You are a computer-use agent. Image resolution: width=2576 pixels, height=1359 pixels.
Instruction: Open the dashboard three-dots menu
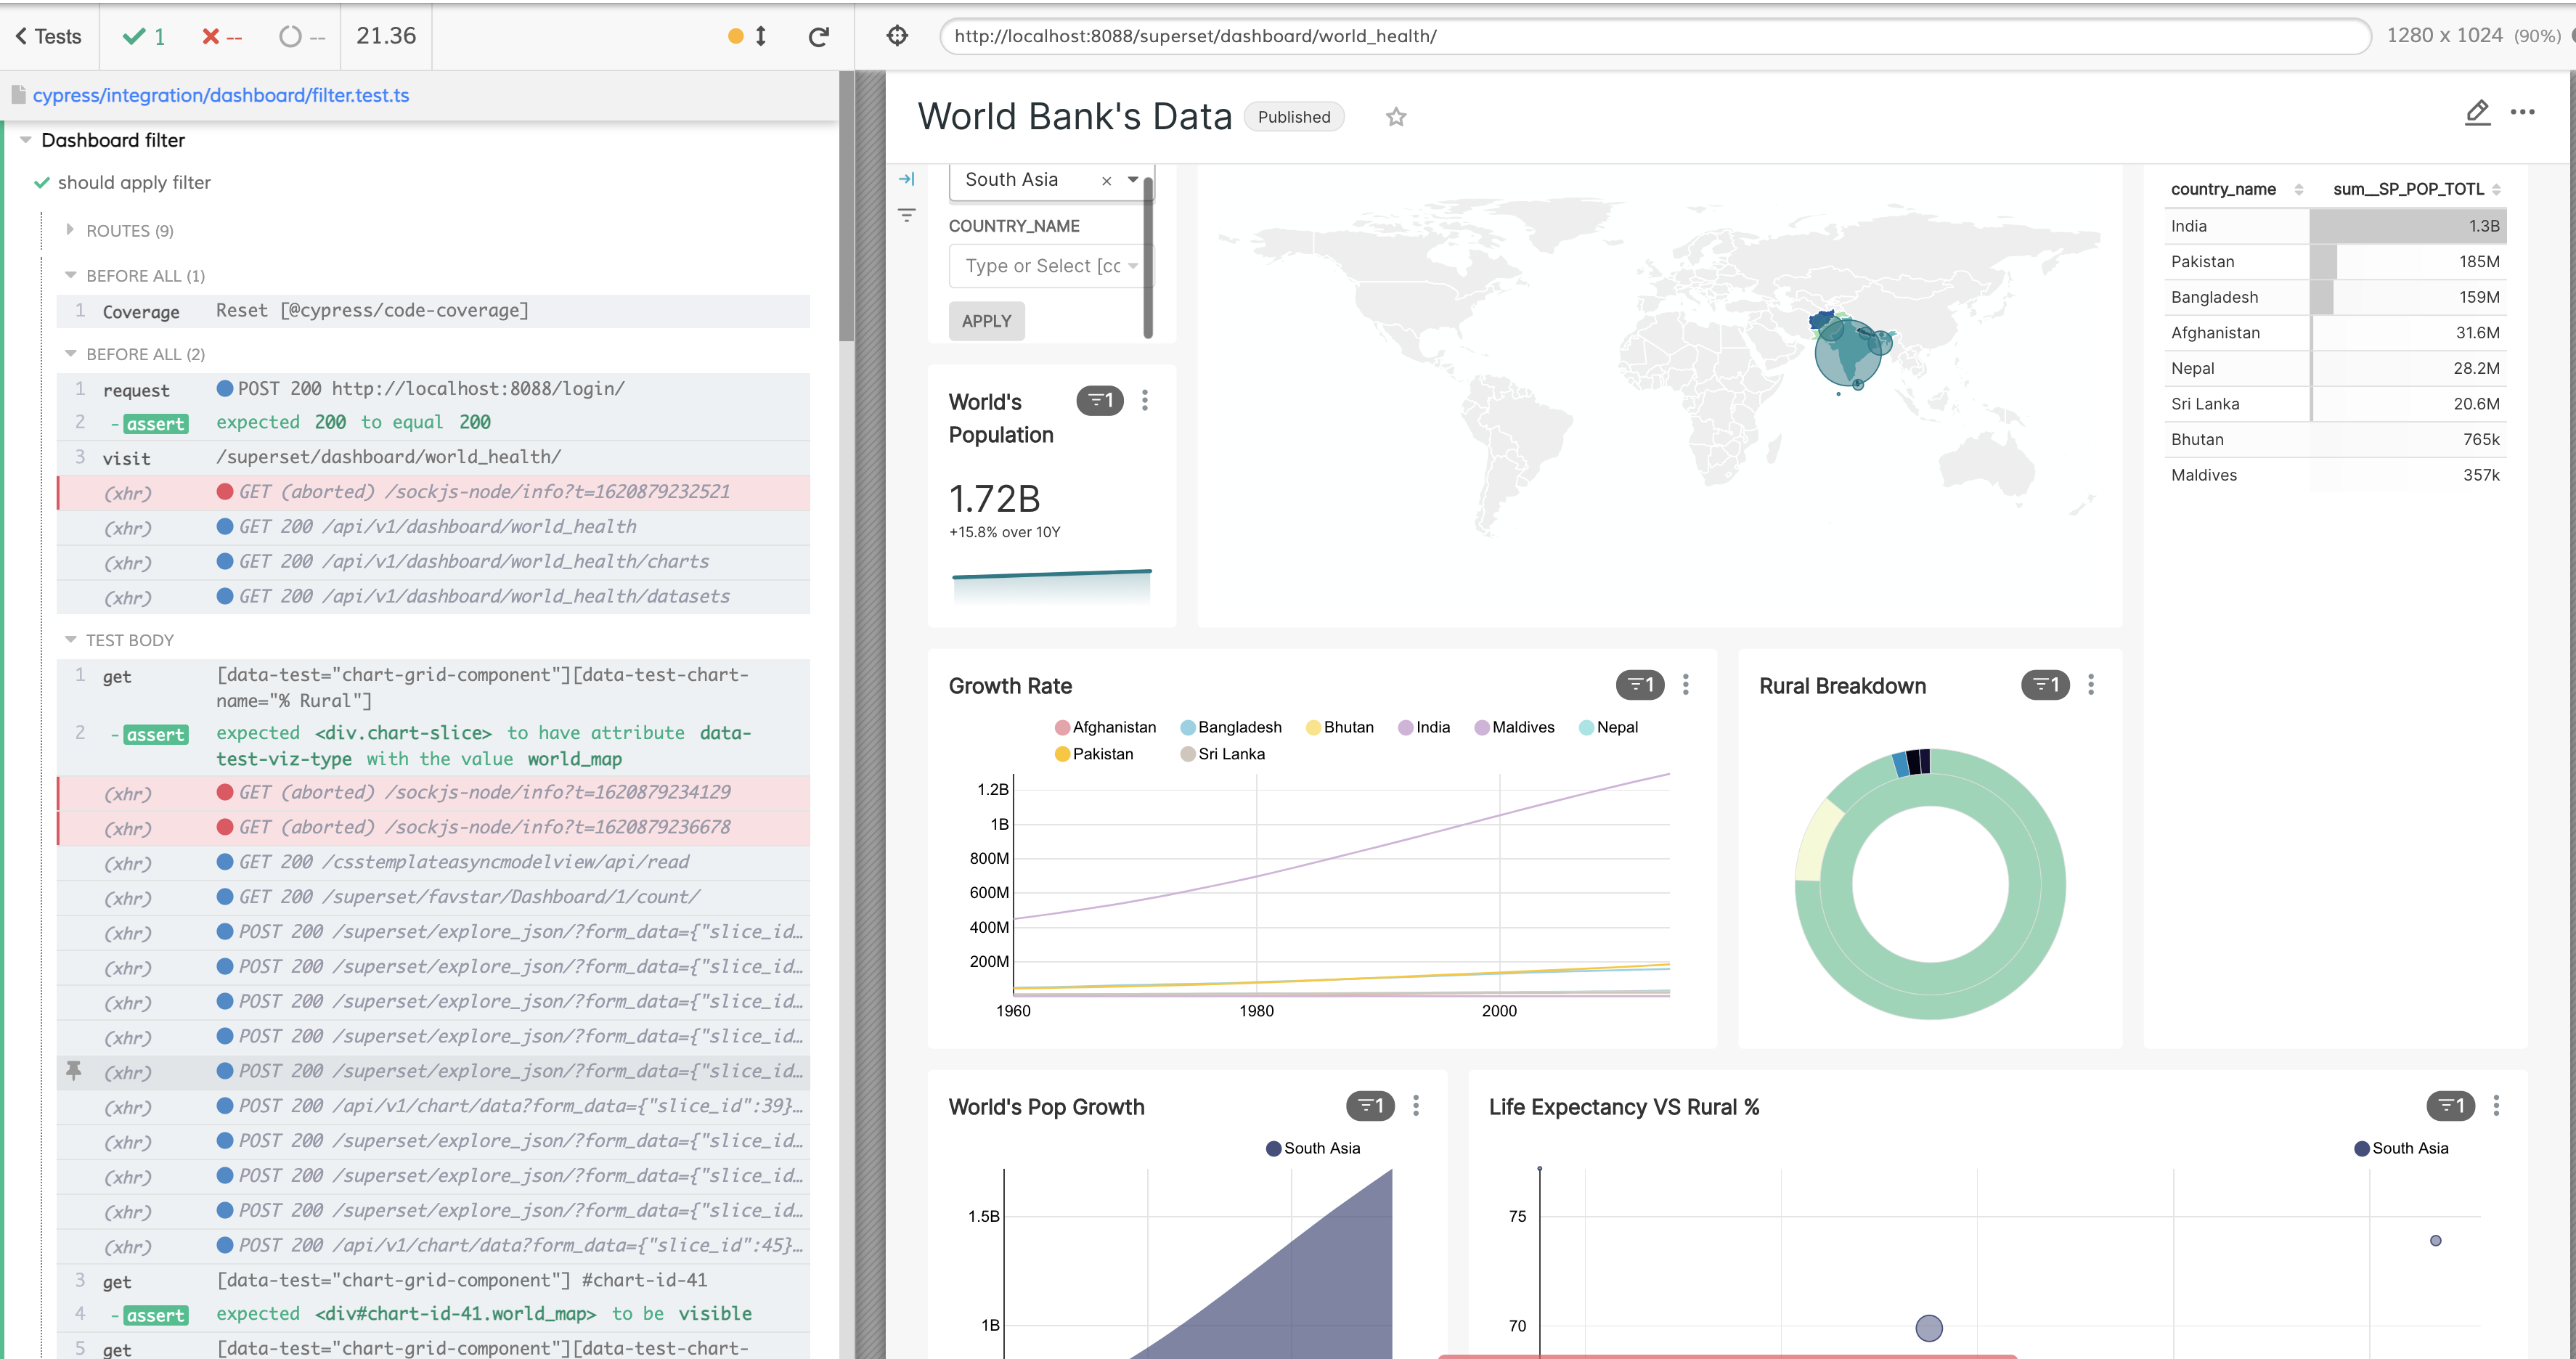(x=2522, y=112)
